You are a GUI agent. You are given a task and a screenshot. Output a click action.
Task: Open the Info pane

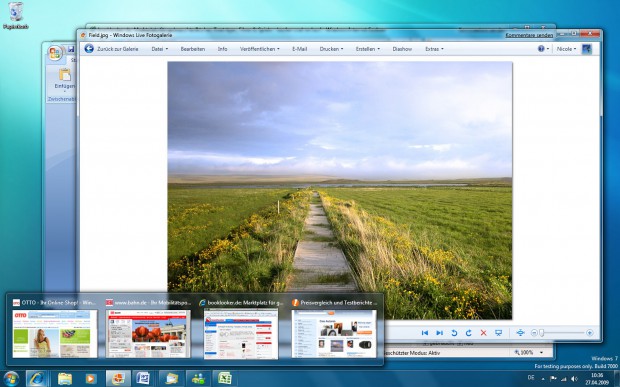point(222,49)
